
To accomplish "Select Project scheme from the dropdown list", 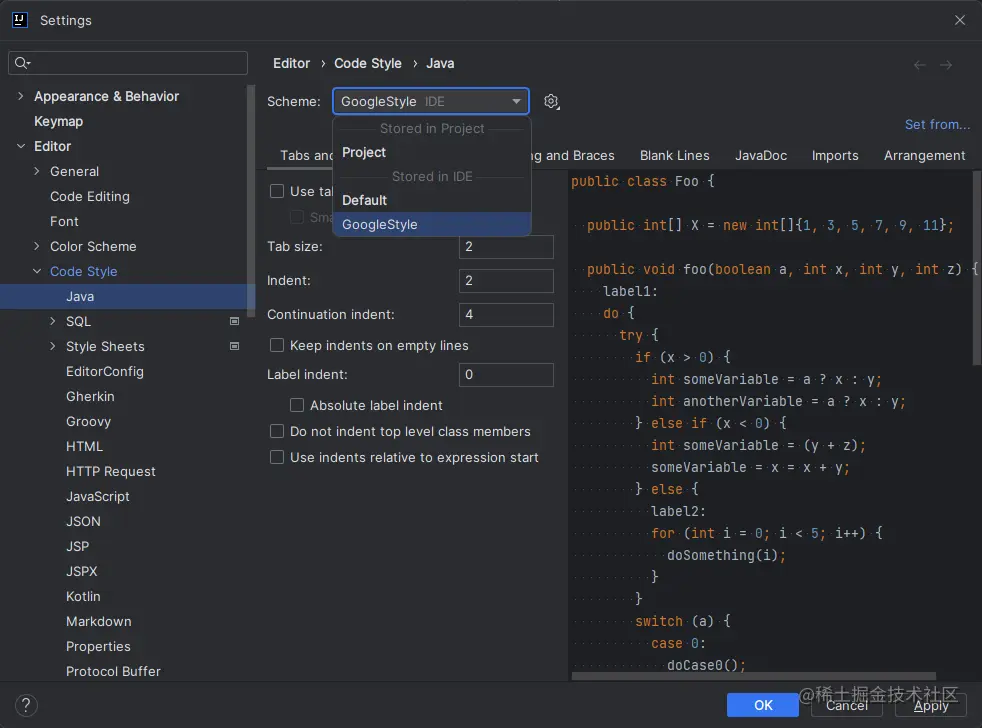I will click(432, 152).
